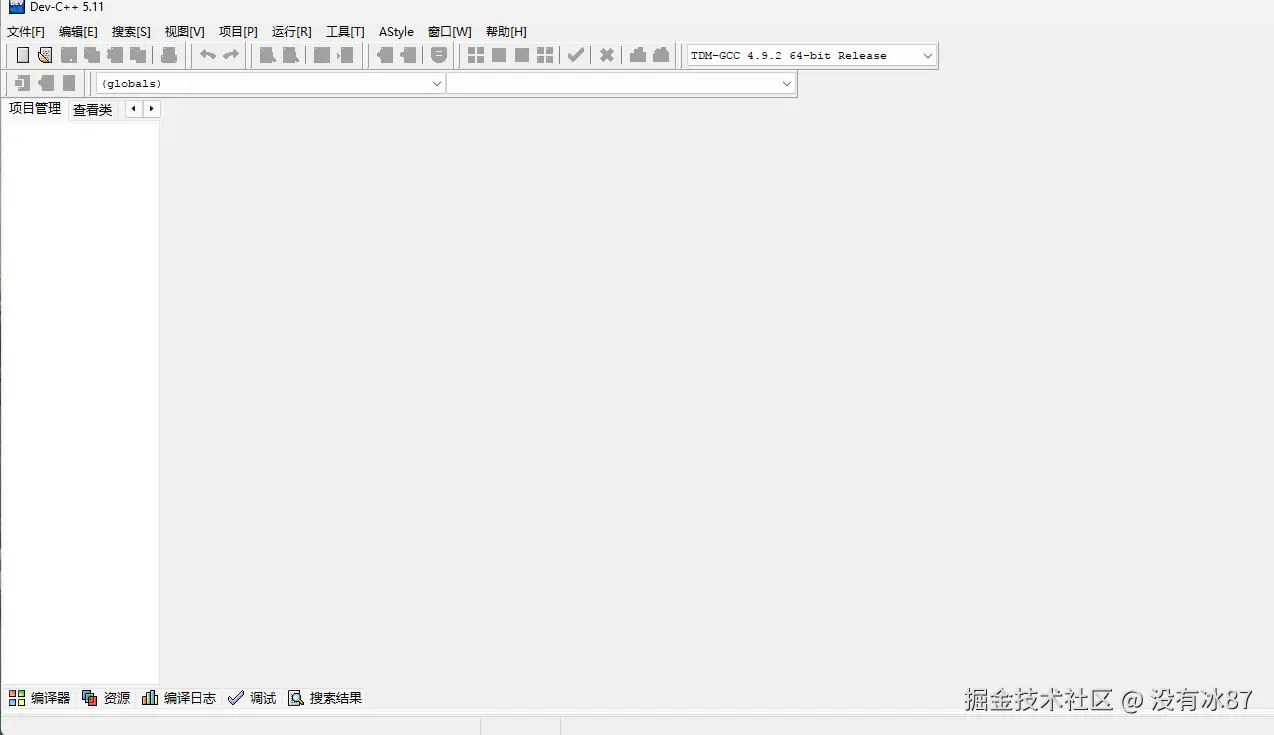1274x735 pixels.
Task: Open the 编辑[E] menu
Action: click(x=78, y=32)
